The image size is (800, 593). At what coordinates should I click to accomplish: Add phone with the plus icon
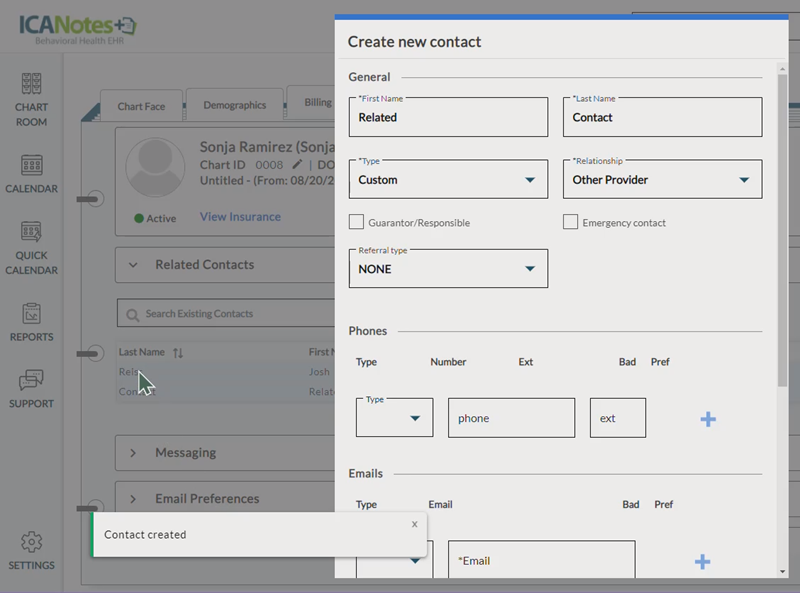(708, 419)
